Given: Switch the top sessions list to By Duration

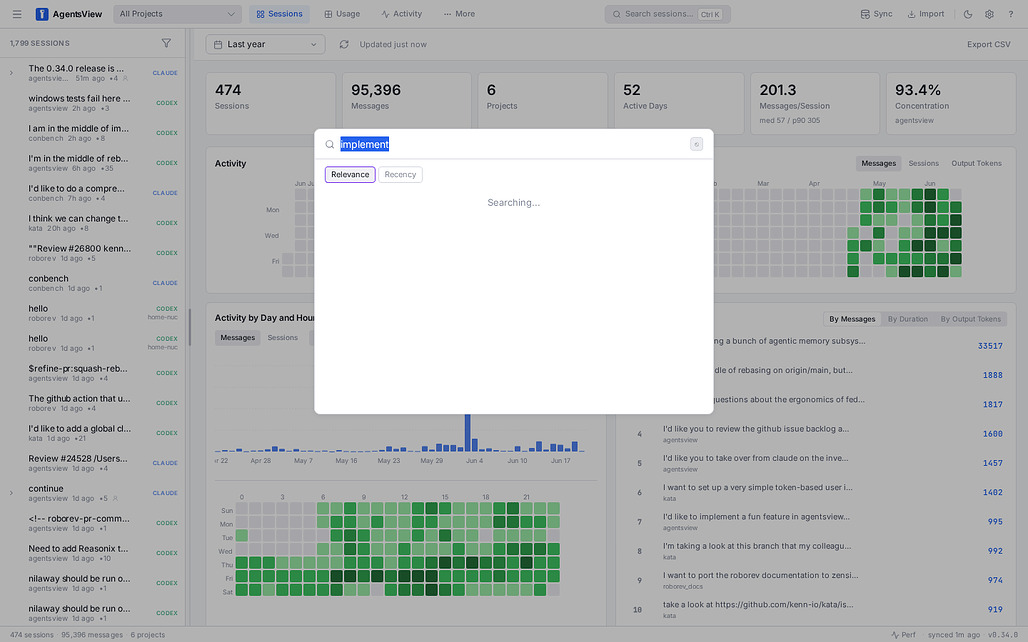Looking at the screenshot, I should (907, 319).
